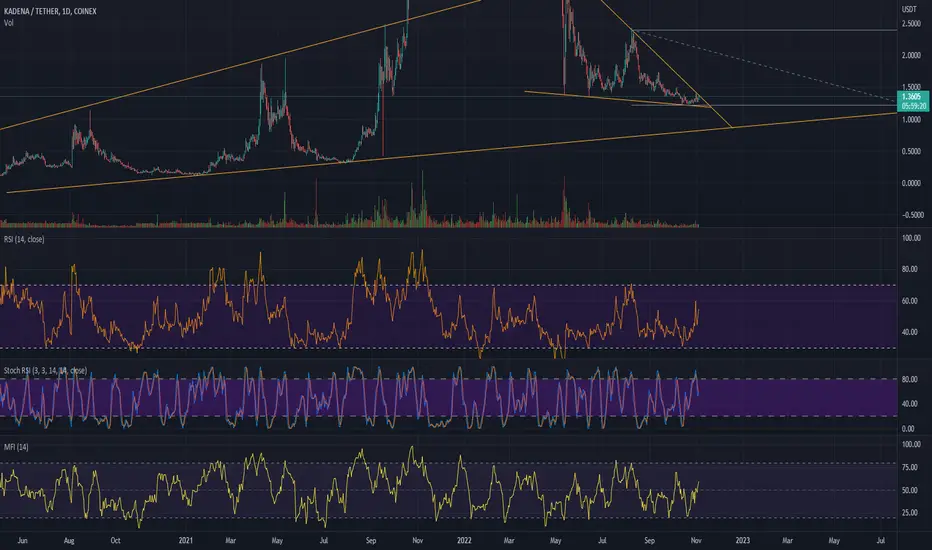This screenshot has height=550, width=932.
Task: Click 40.00 on the RSI scale
Action: pyautogui.click(x=909, y=332)
